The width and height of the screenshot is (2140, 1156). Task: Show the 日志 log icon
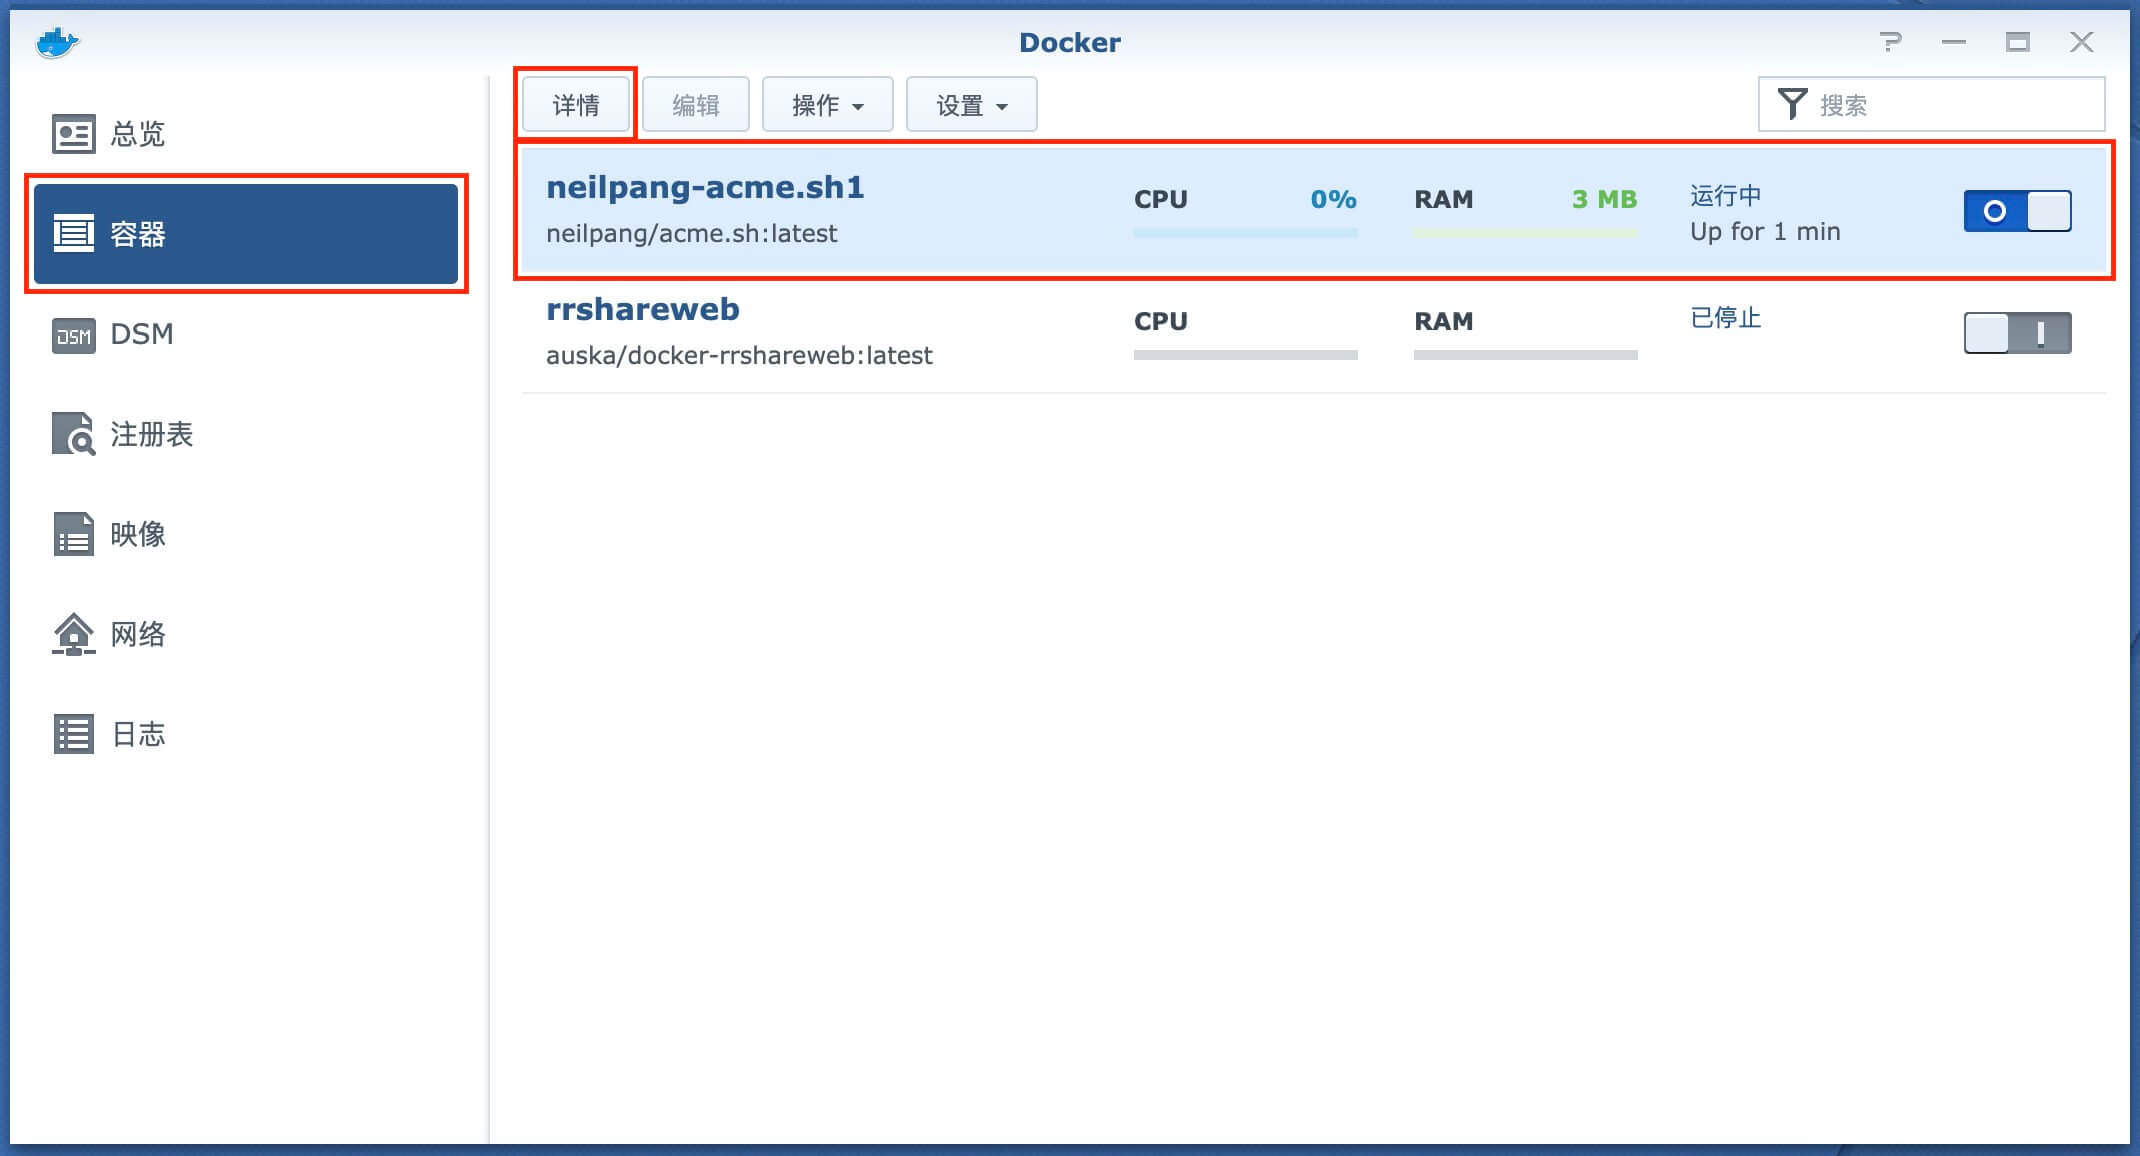click(x=73, y=734)
